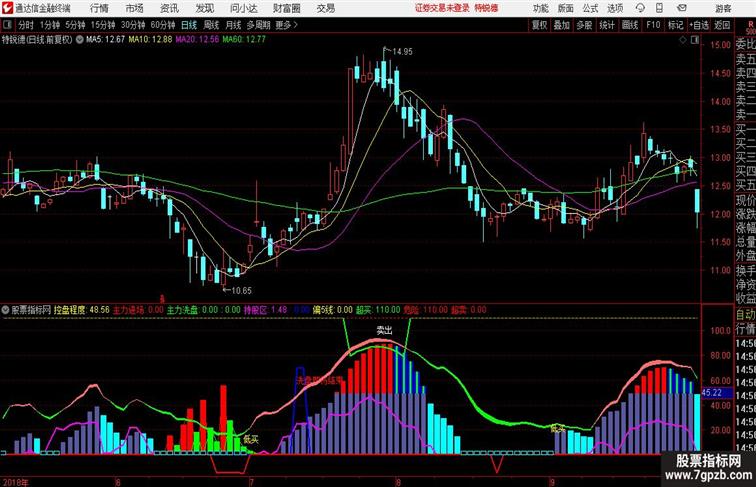Toggle the side panel icon at chart top right
Image resolution: width=756 pixels, height=487 pixels.
pyautogui.click(x=694, y=41)
